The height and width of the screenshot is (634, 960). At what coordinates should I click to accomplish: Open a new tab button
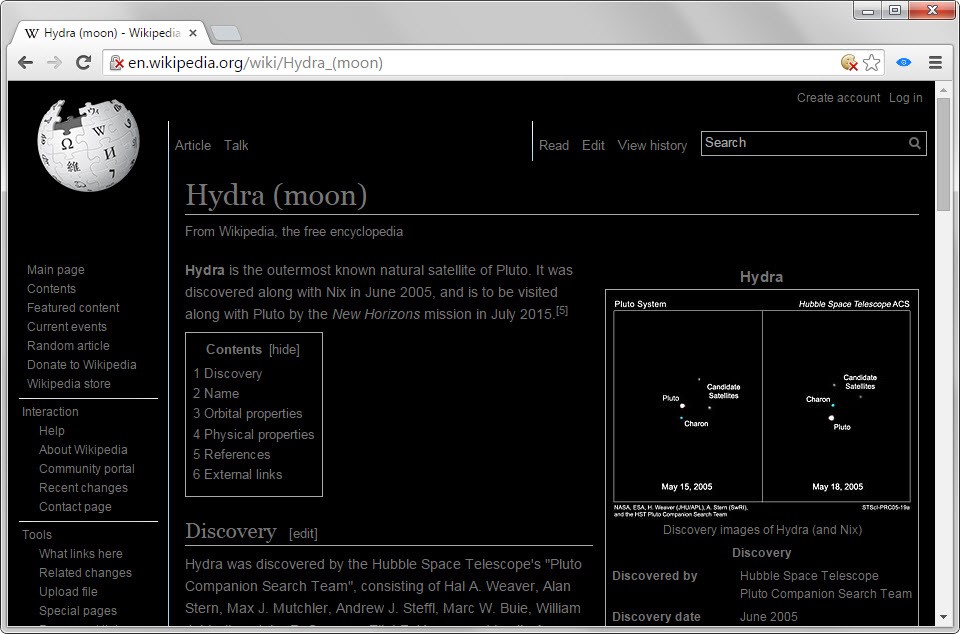pos(225,33)
